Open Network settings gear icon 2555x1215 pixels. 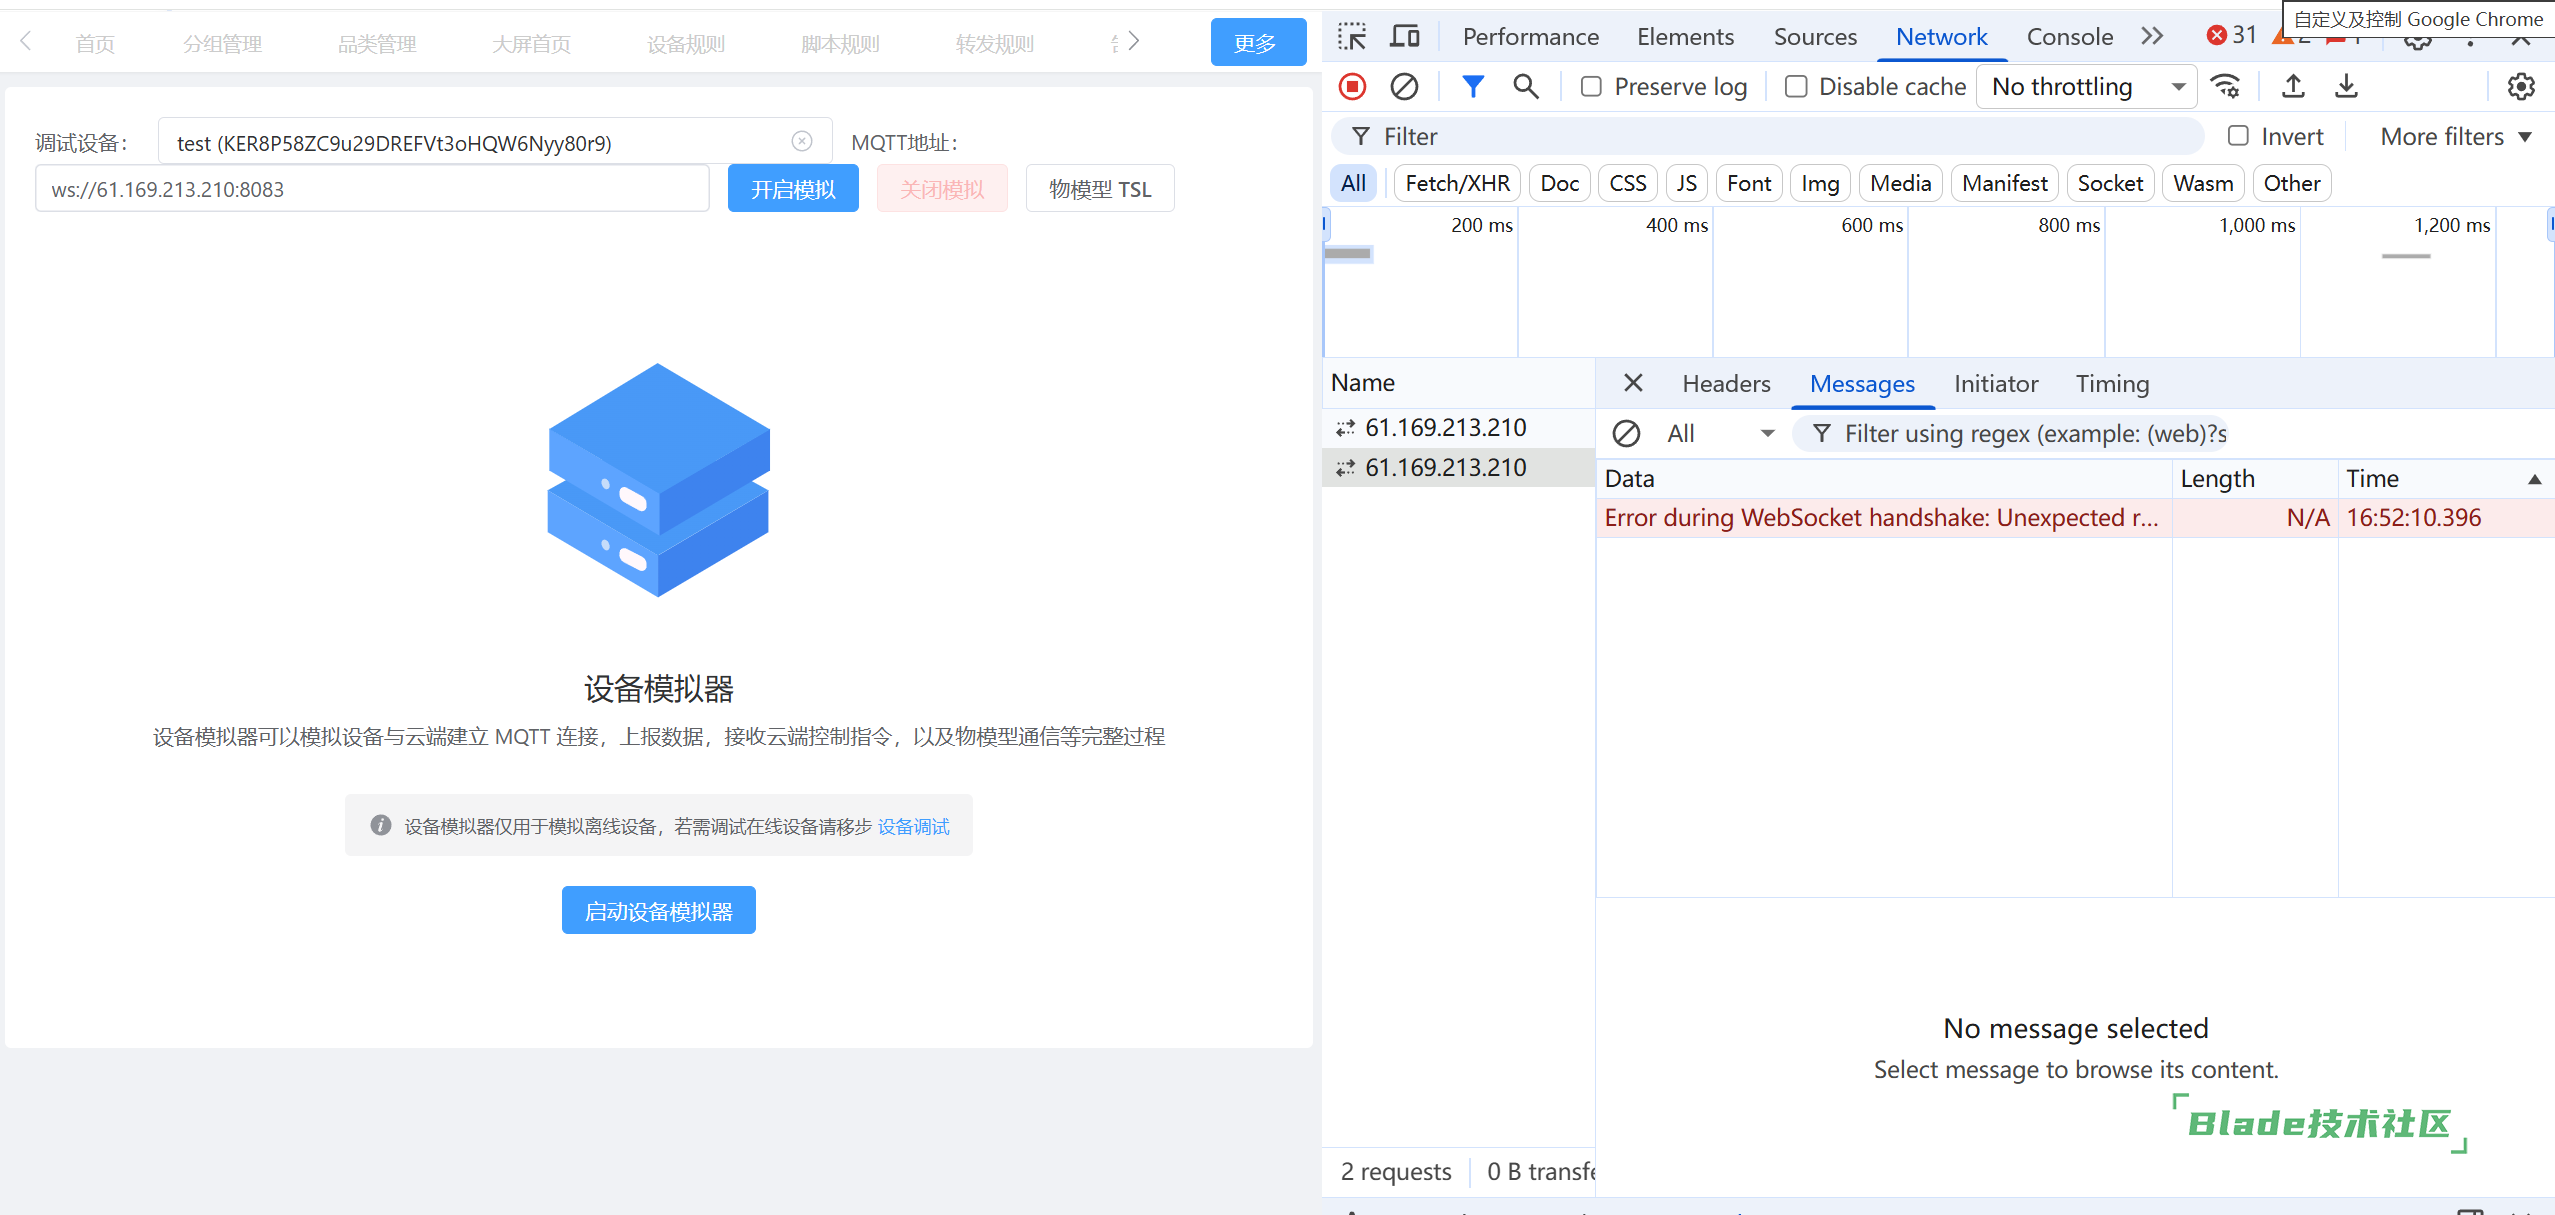click(x=2520, y=87)
